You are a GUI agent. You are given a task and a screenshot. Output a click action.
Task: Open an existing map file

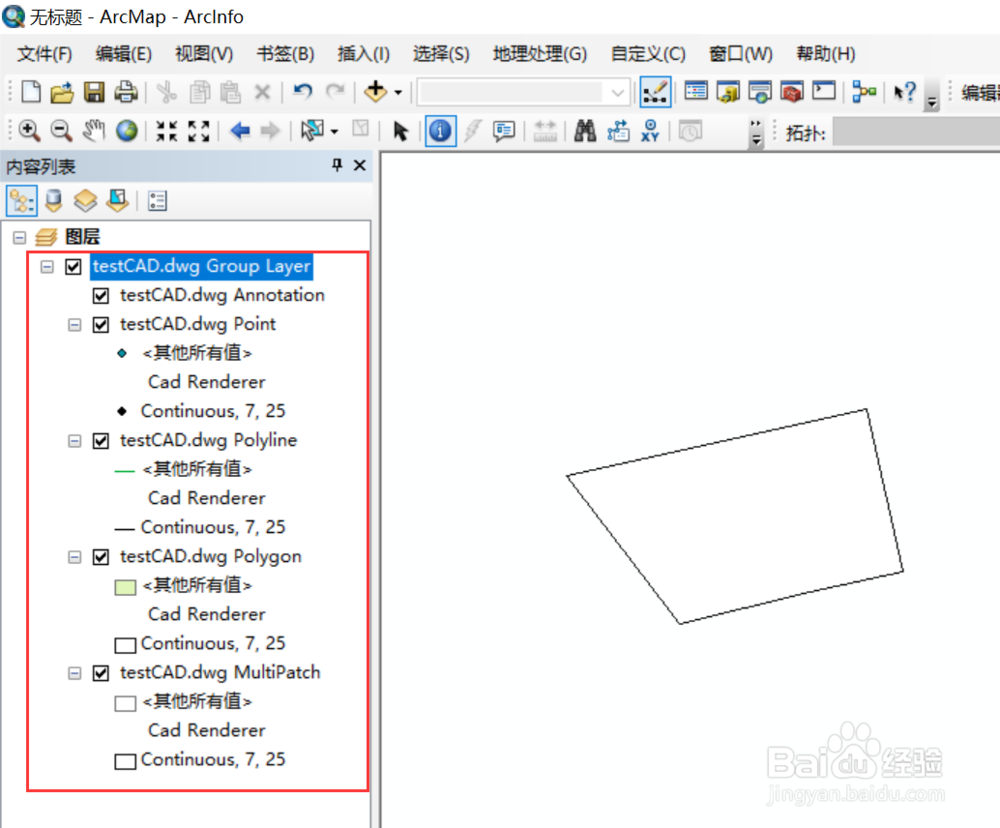click(62, 92)
